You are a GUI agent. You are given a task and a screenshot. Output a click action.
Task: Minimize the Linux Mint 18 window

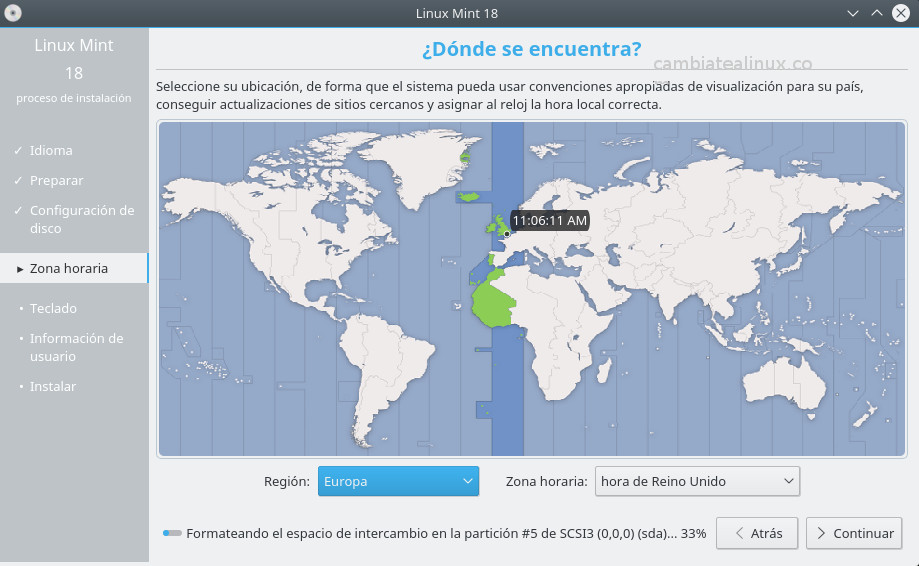pyautogui.click(x=853, y=13)
